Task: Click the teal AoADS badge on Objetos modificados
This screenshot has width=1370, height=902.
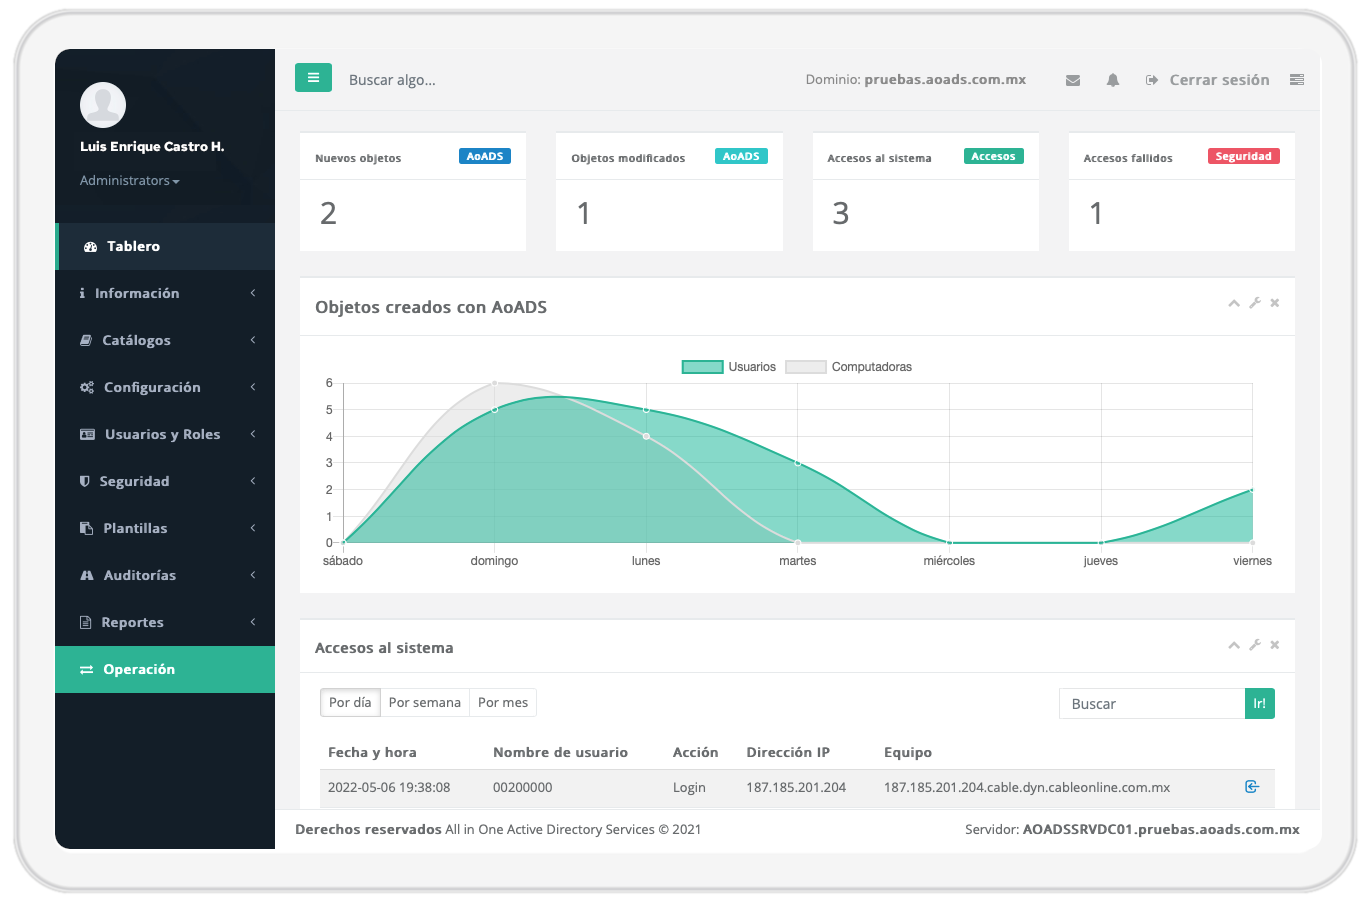Action: [741, 156]
